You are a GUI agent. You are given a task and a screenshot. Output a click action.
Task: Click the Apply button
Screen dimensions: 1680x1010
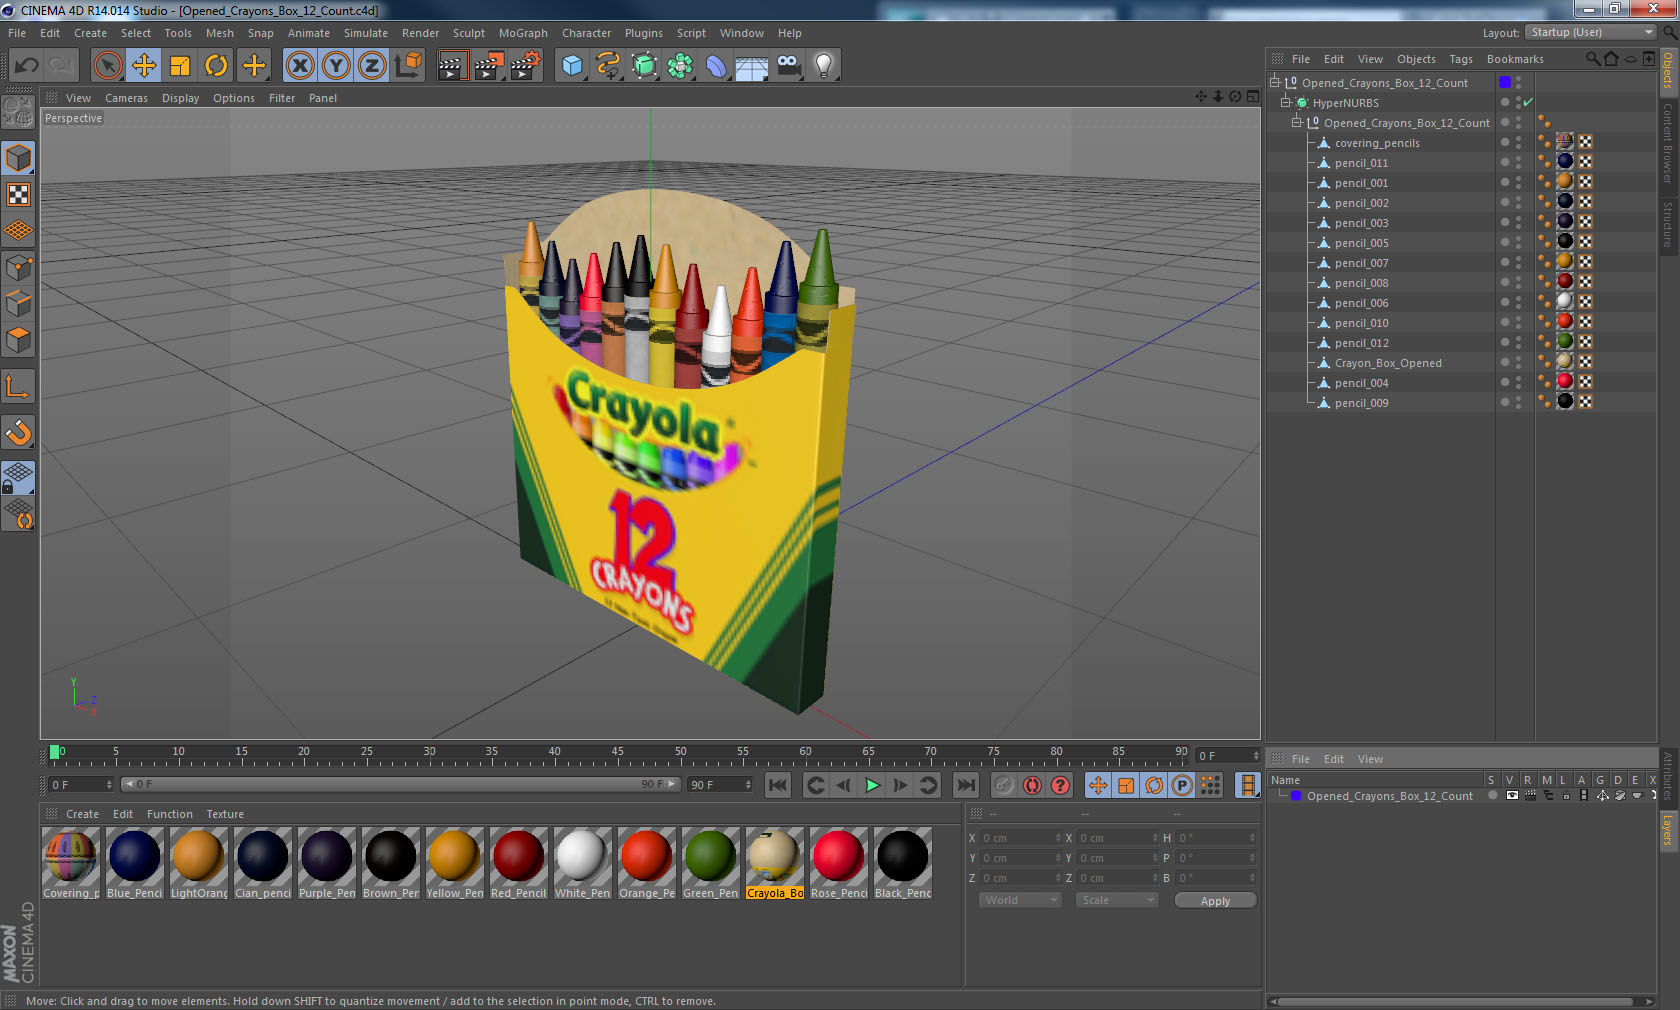[1215, 901]
